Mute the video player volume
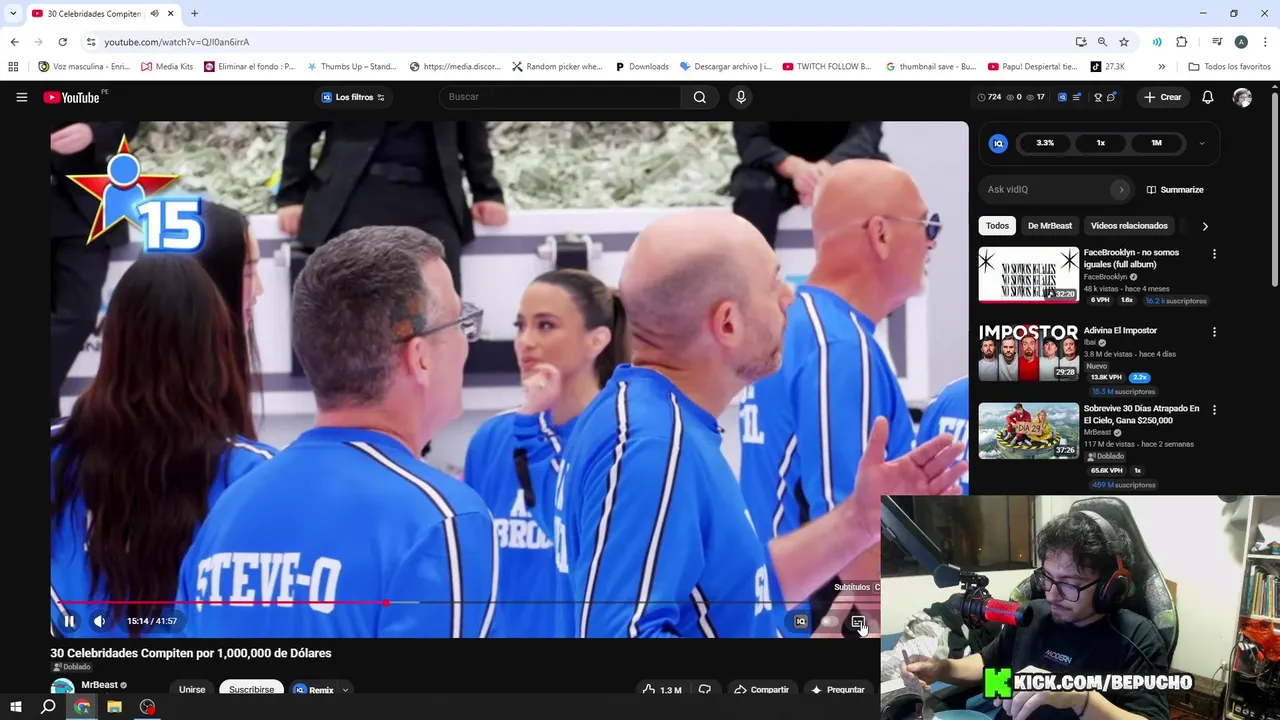 [99, 621]
